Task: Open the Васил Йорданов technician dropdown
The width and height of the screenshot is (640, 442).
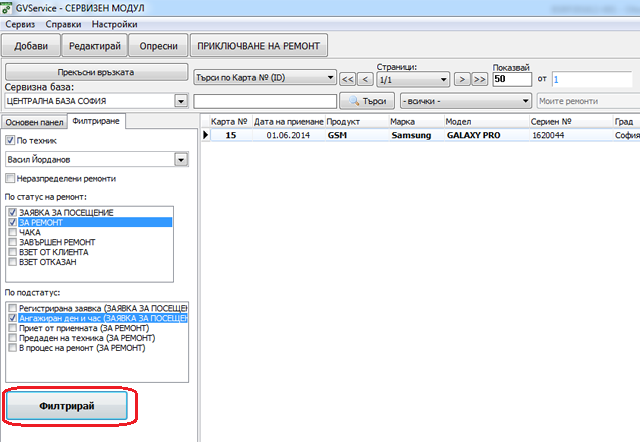Action: click(181, 160)
